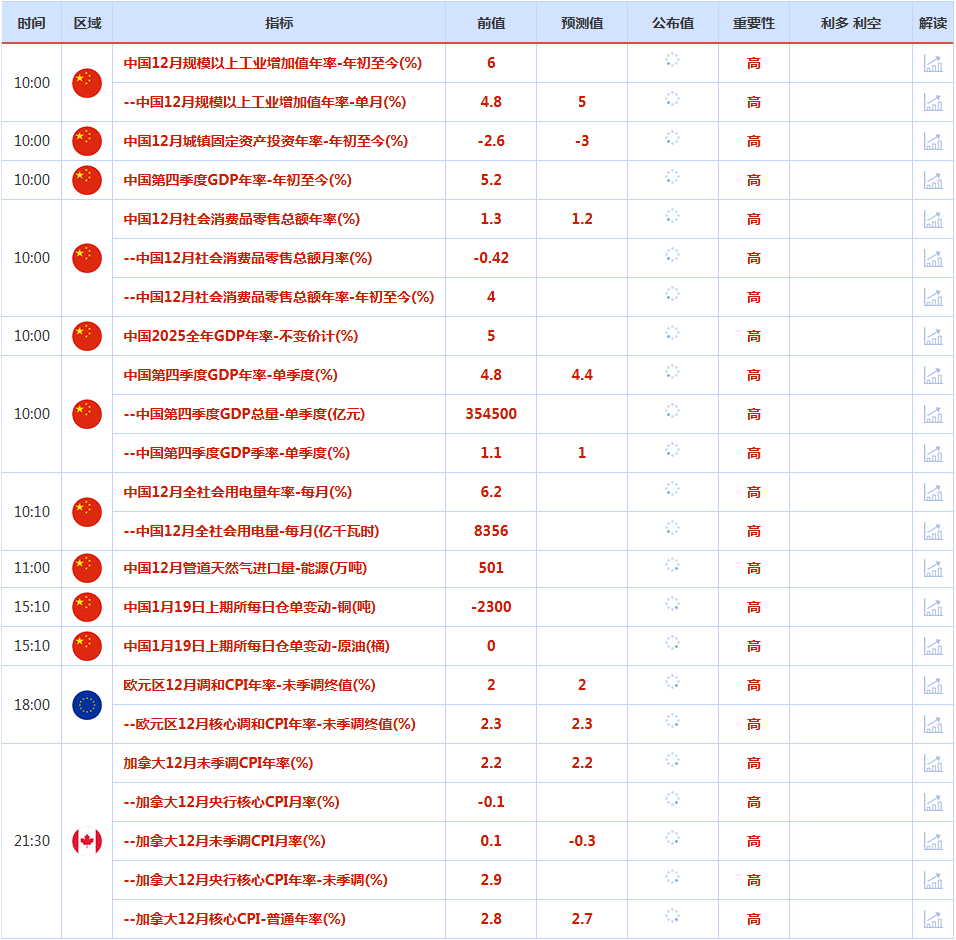Open 中国1月19日上期所每日仓单变动-原油(桶) indicator

257,647
